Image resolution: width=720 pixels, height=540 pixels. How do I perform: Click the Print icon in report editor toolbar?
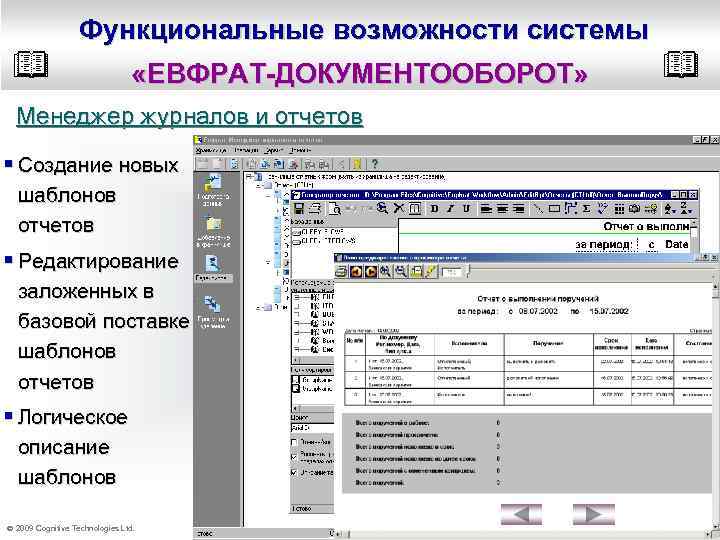coord(315,209)
